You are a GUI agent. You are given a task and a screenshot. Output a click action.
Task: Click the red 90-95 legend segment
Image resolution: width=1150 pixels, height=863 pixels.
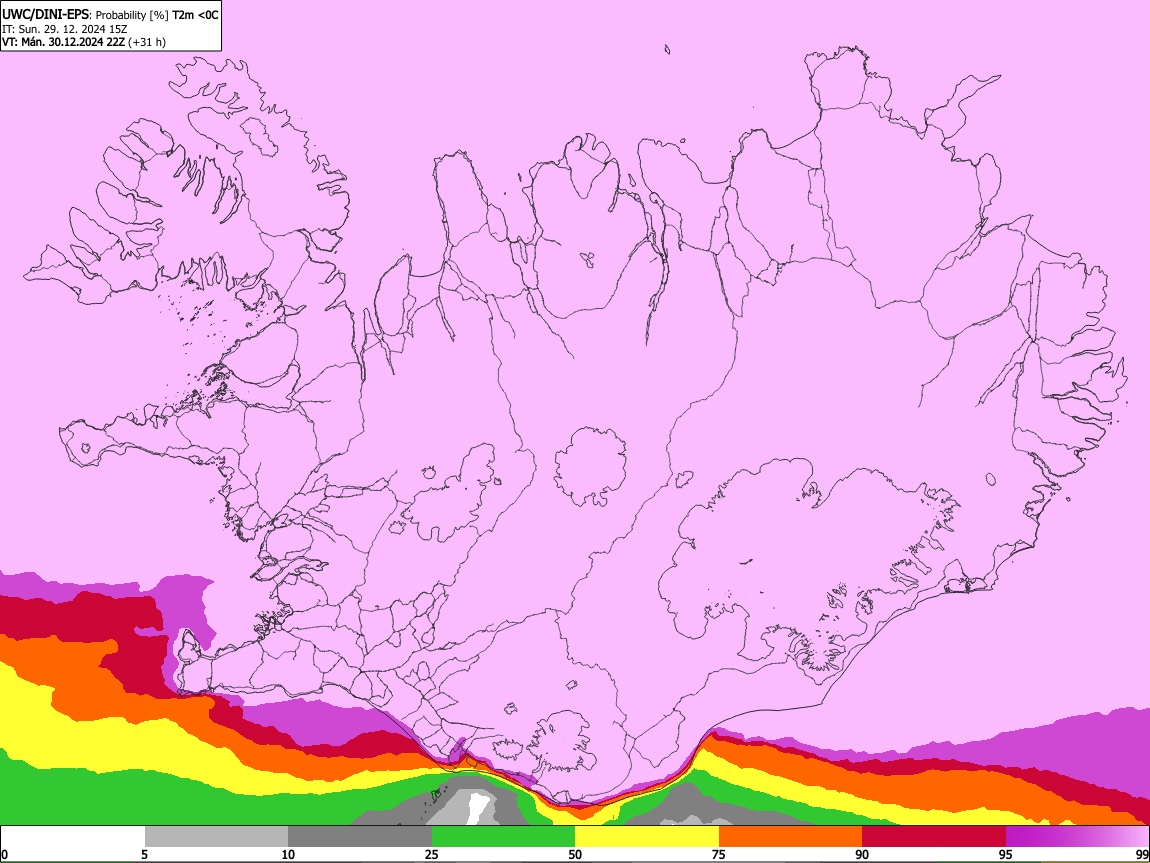pos(934,836)
